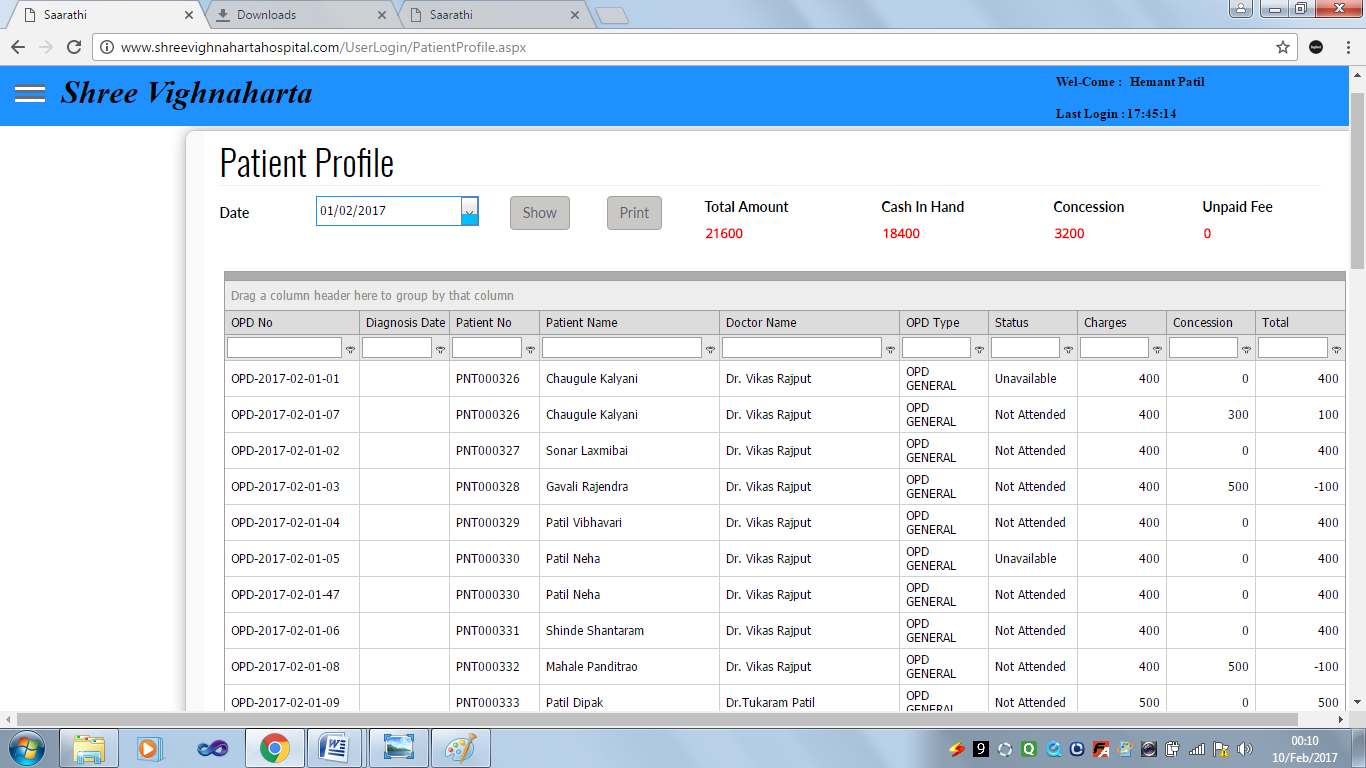Click the Status column filter icon
Screen dimensions: 1366x768
click(1068, 350)
